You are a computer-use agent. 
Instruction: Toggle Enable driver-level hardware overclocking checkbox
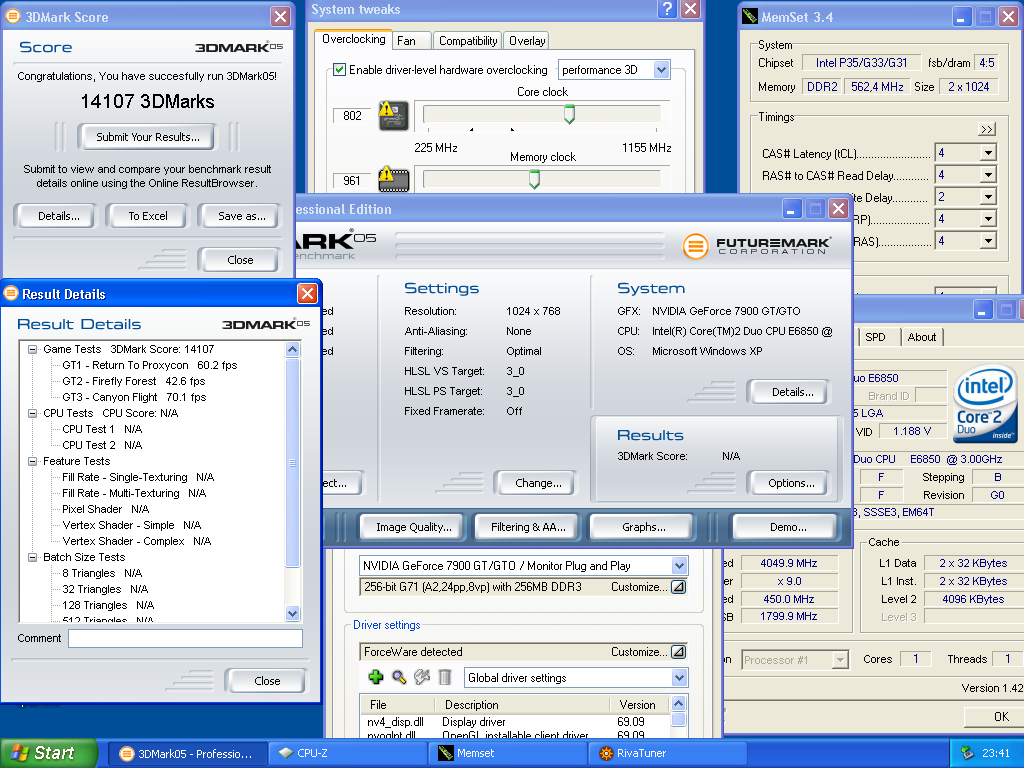(x=340, y=69)
